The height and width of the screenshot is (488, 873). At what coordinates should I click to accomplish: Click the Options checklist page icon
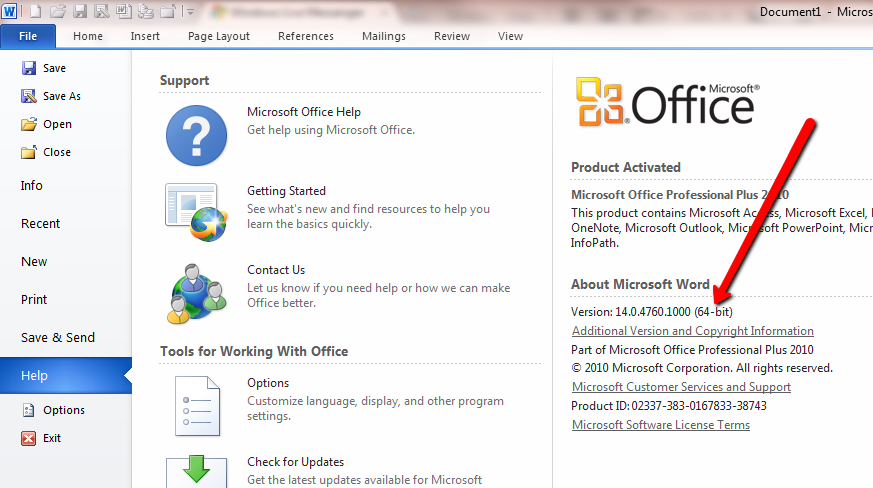(198, 406)
